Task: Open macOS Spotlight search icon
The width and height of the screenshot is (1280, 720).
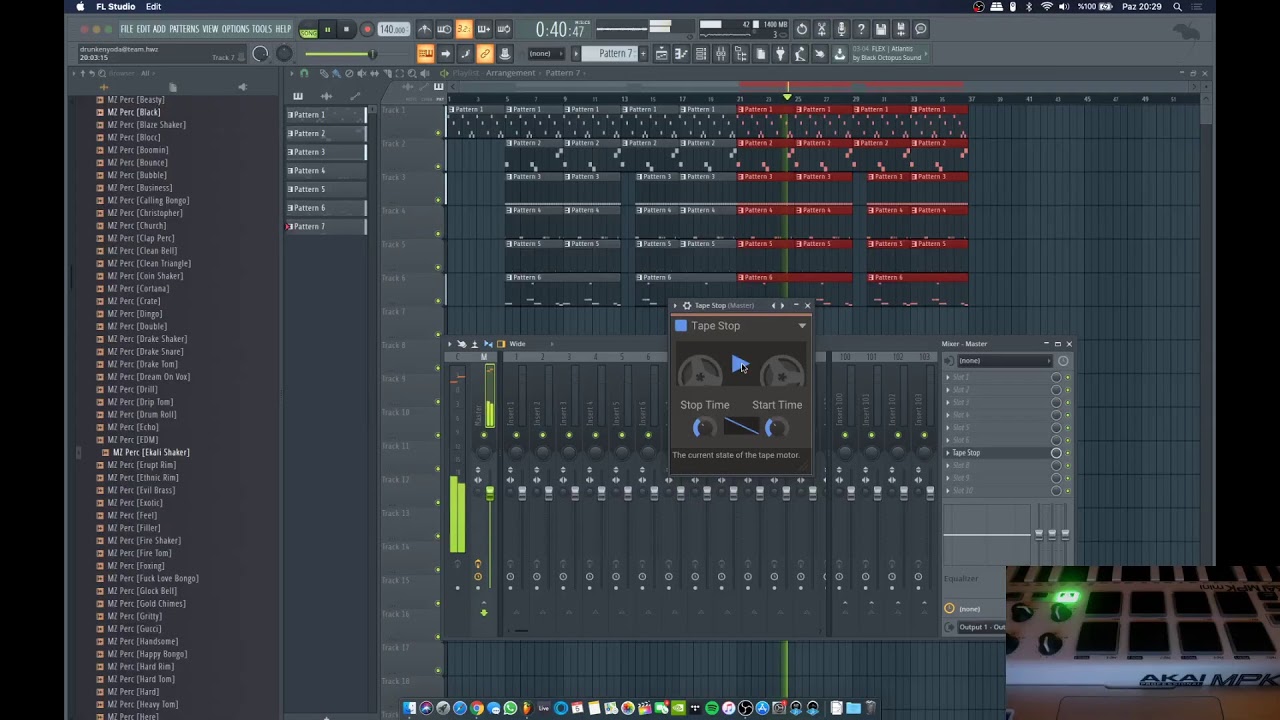Action: [1177, 7]
